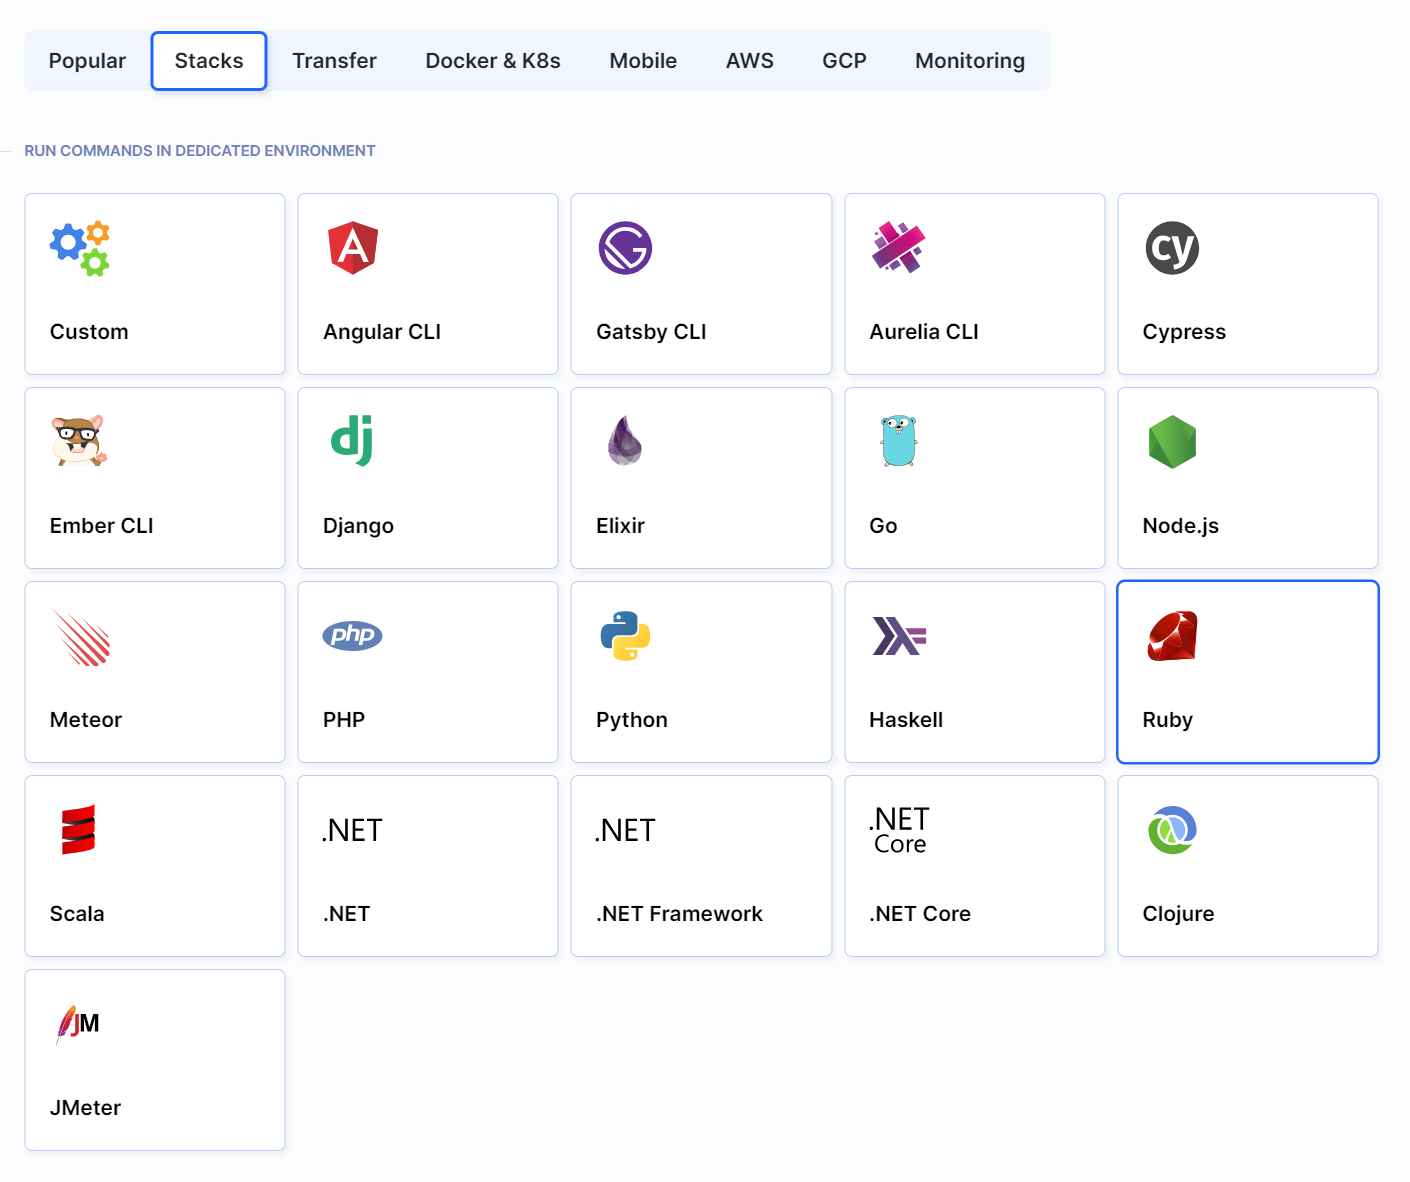Open the Mobile tab
Screen dimensions: 1410x1182
click(x=643, y=61)
